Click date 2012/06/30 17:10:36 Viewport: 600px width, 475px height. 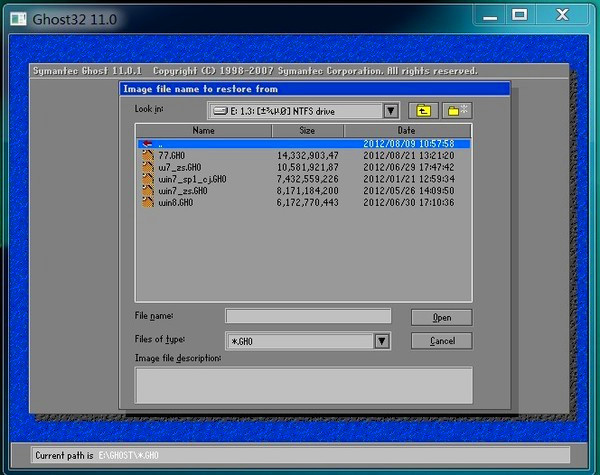pyautogui.click(x=409, y=202)
